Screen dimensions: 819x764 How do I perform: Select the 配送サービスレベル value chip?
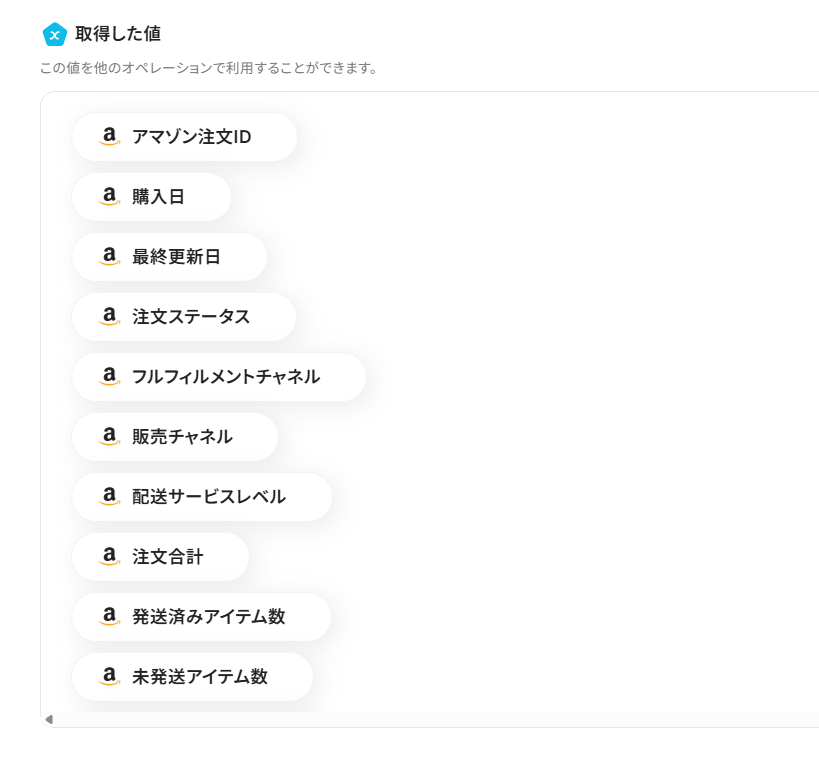click(209, 497)
